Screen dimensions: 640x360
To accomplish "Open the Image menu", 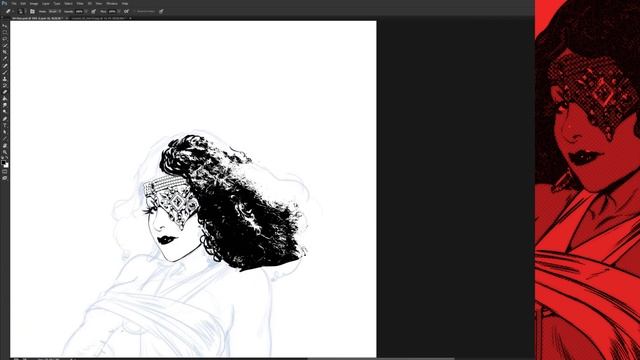I will coord(34,3).
